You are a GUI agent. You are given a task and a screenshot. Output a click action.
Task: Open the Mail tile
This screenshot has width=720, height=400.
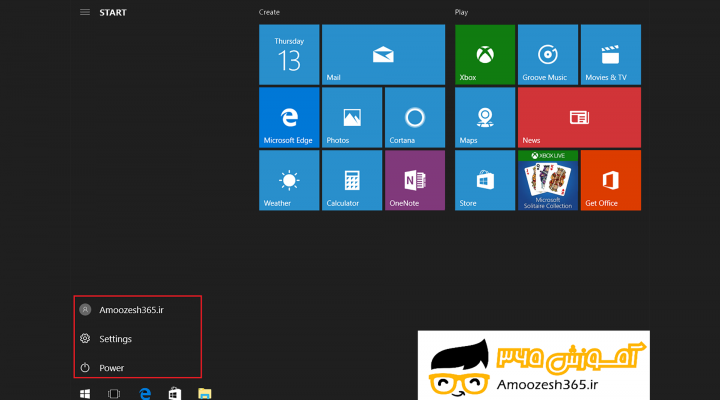383,55
